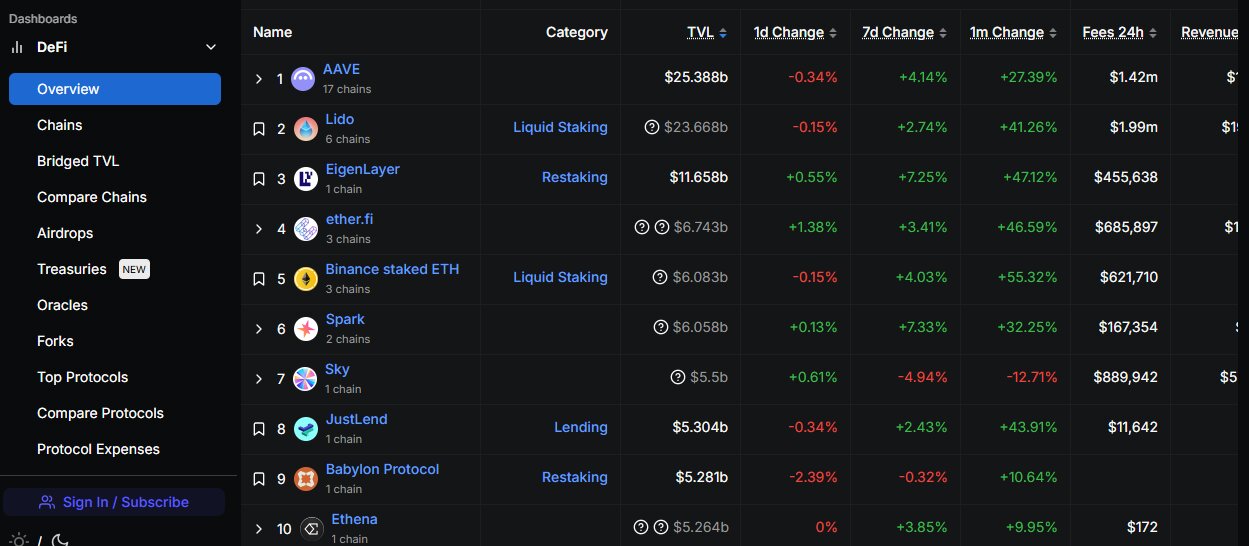Open Binance staked ETH's Liquid Staking link
This screenshot has height=546, width=1249.
pos(560,277)
